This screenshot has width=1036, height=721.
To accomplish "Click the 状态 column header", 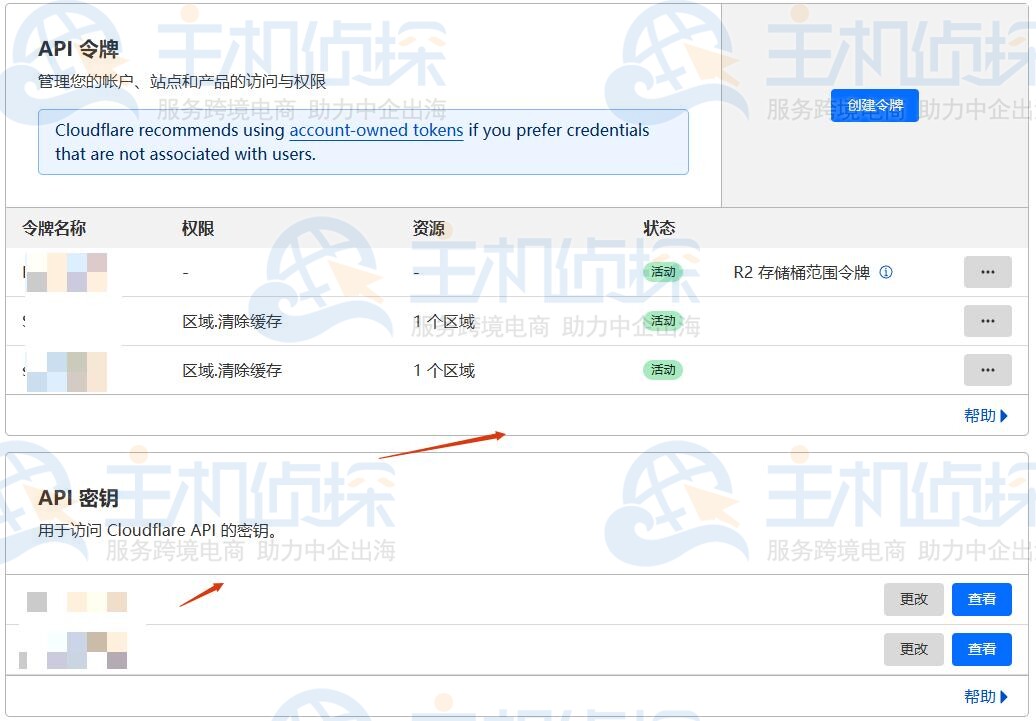I will click(659, 228).
